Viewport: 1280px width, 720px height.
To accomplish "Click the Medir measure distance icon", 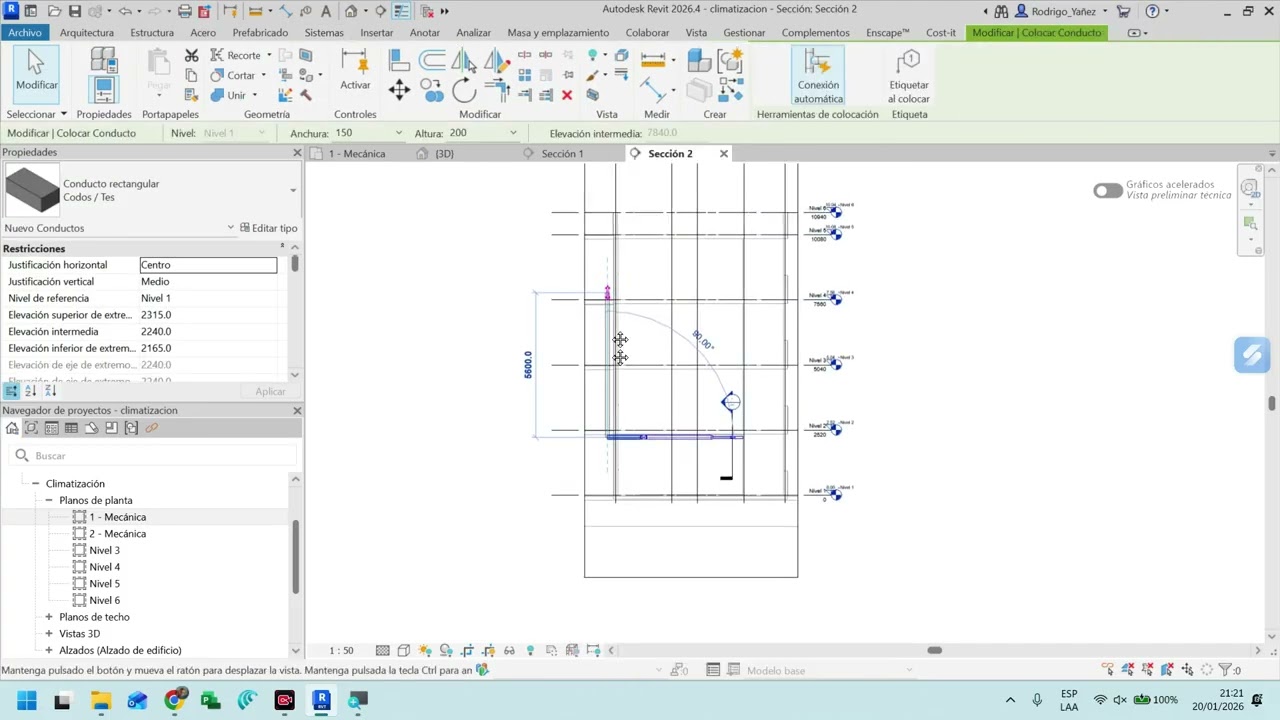I will coord(653,59).
